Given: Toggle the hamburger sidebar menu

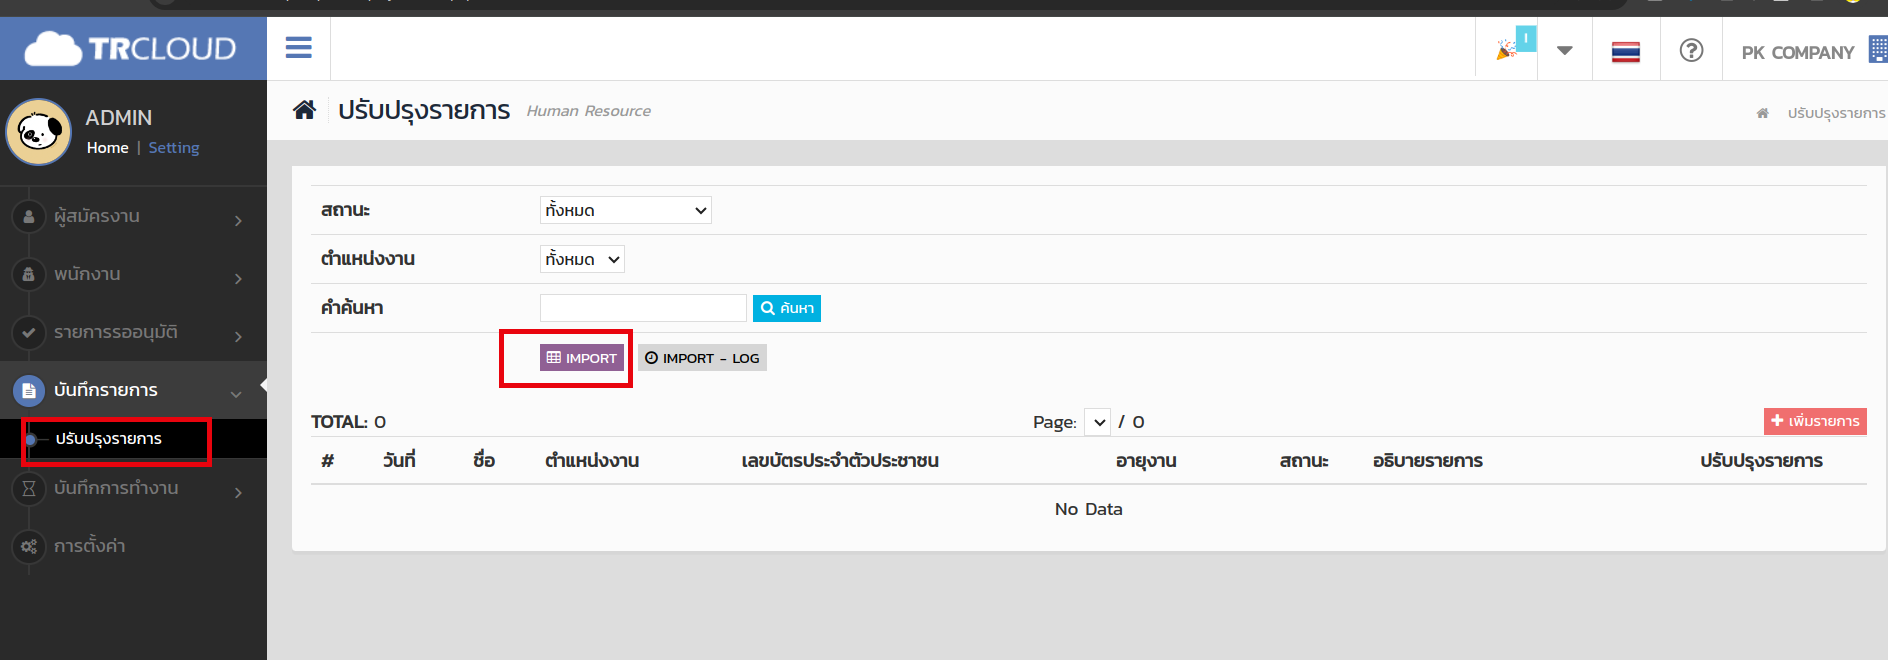Looking at the screenshot, I should coord(298,47).
